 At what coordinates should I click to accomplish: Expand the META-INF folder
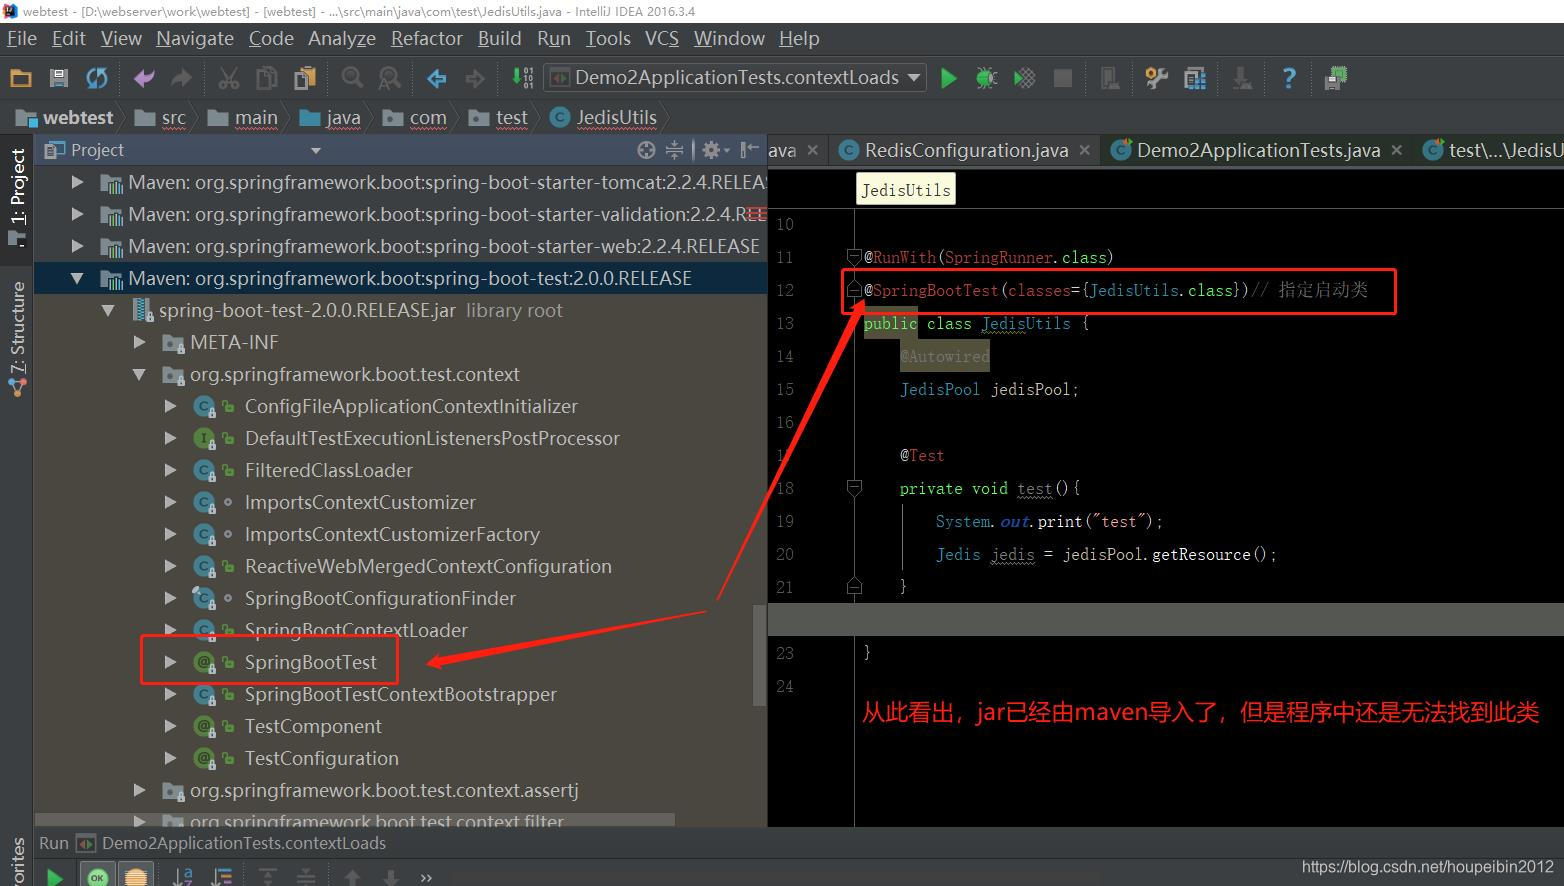(x=139, y=342)
